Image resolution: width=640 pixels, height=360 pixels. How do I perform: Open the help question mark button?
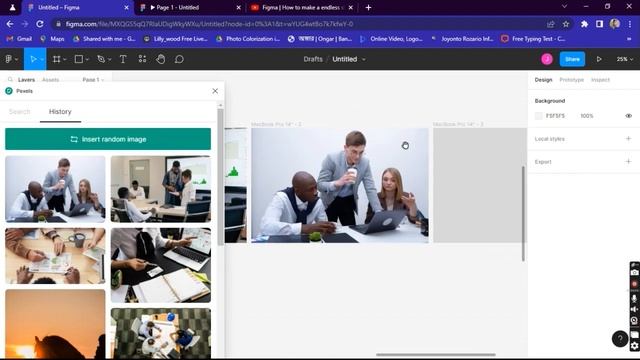620,338
